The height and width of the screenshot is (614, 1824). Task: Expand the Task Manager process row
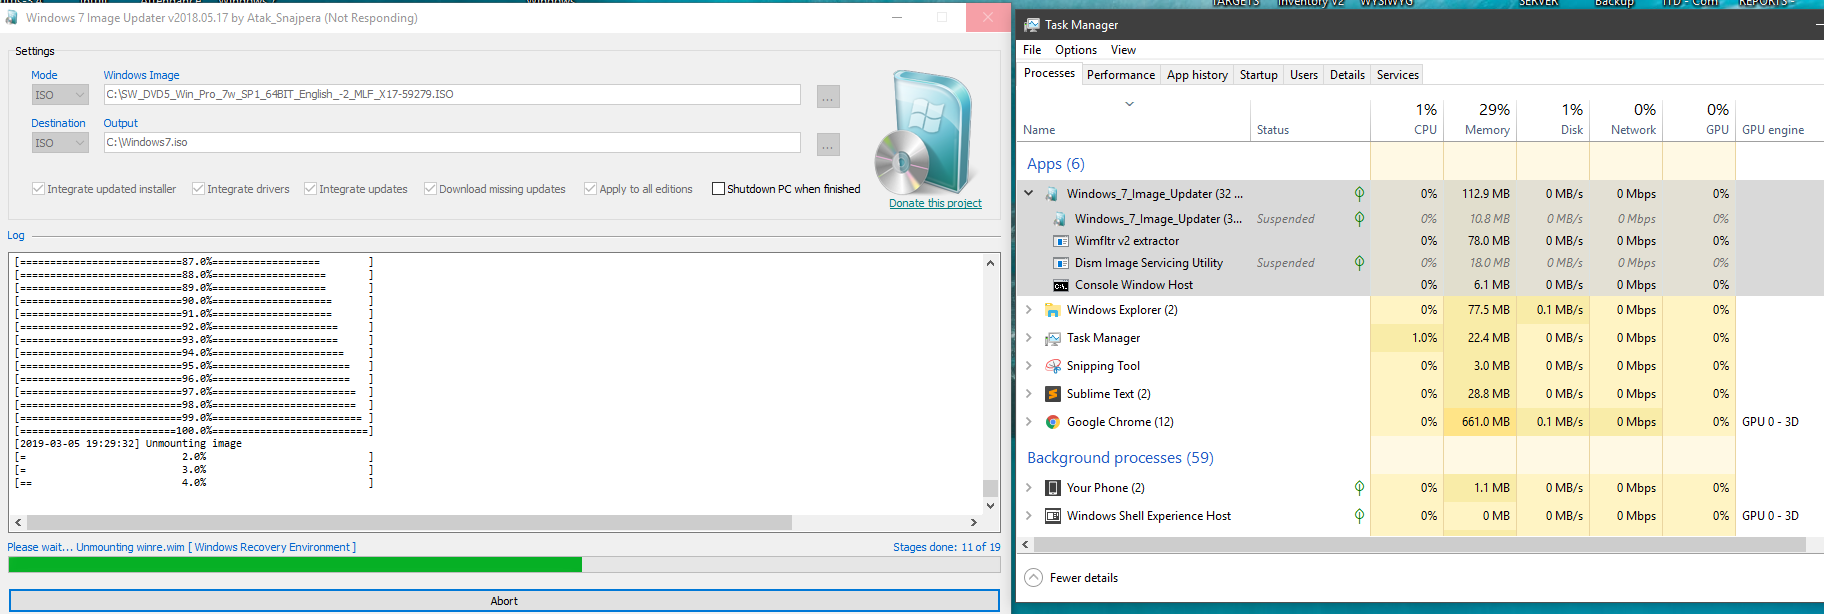(1029, 338)
